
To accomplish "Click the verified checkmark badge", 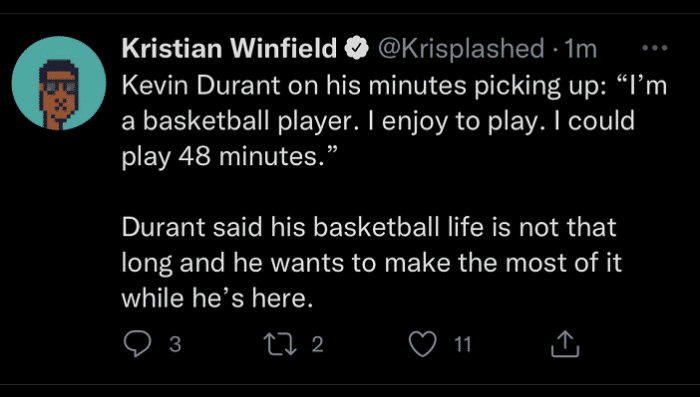I will coord(356,48).
